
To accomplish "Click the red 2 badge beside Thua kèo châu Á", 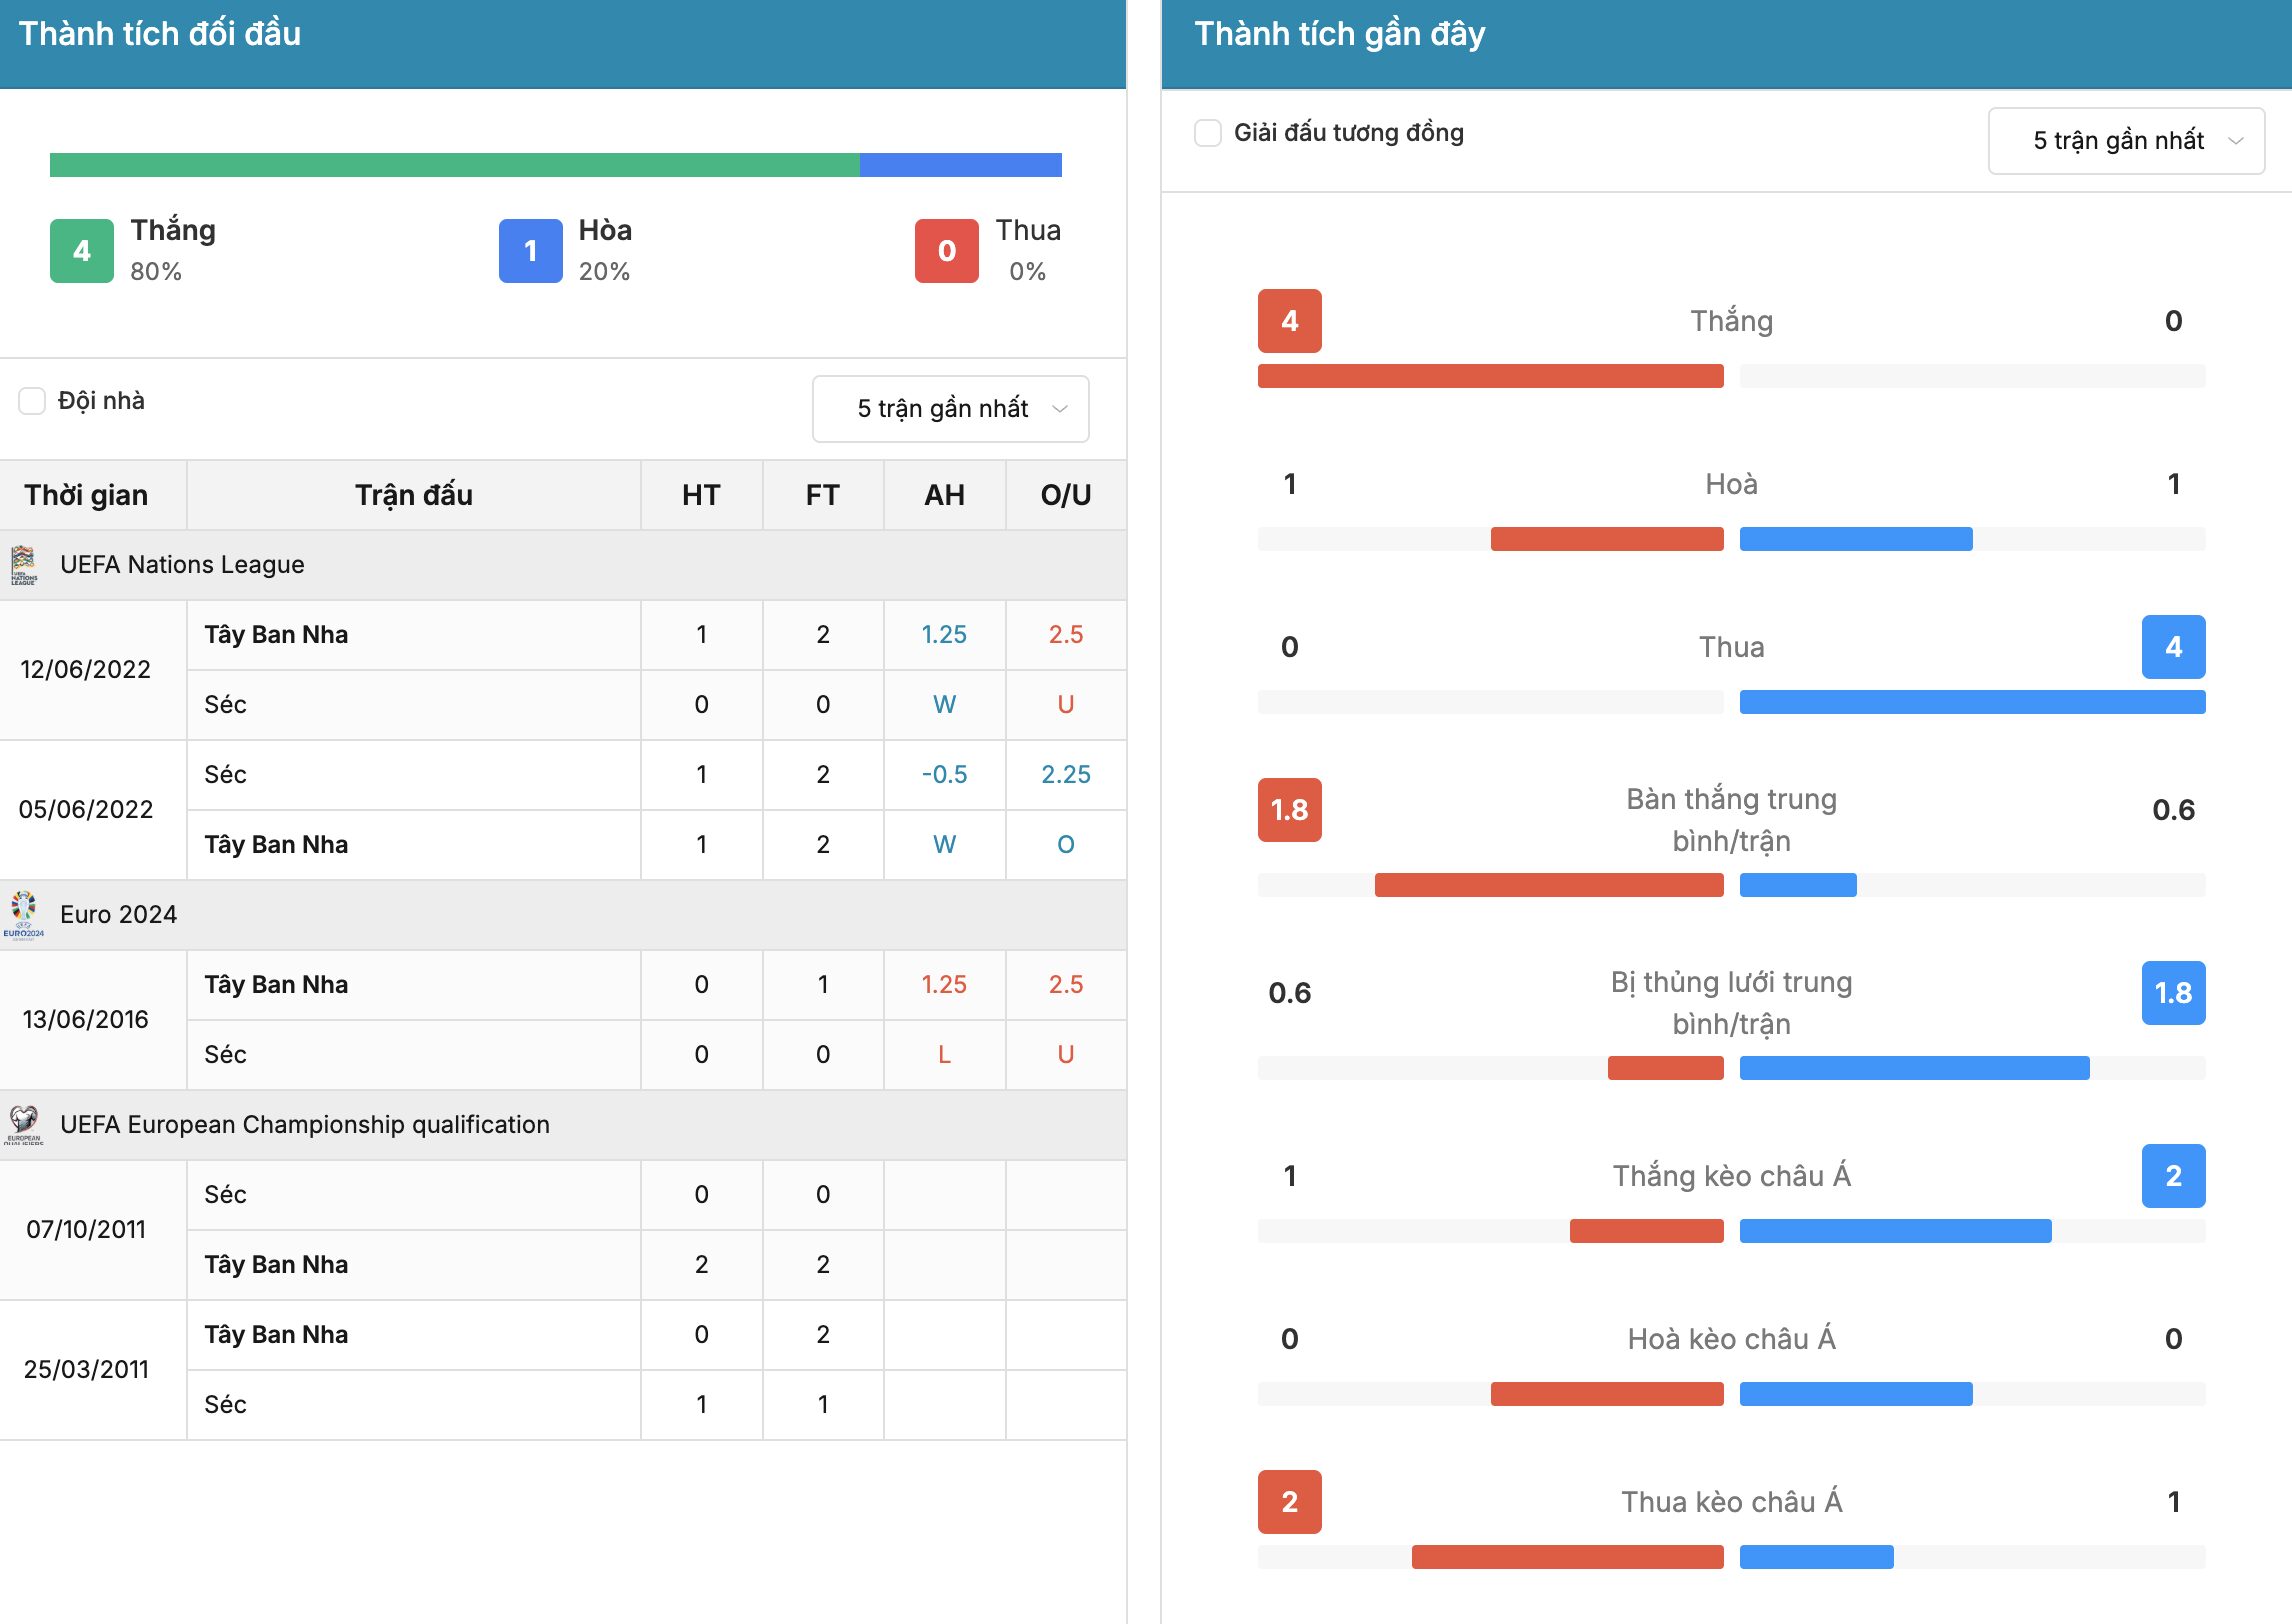I will 1290,1502.
